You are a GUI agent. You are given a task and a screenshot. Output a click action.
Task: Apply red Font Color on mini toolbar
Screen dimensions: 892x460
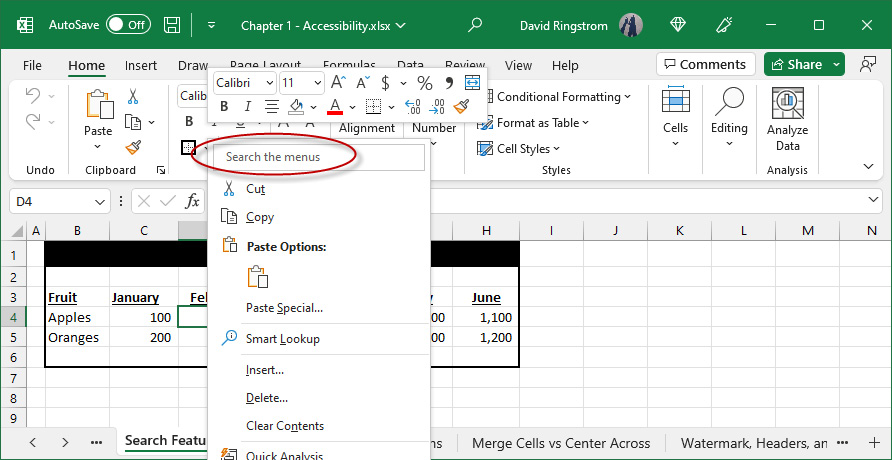tap(335, 106)
